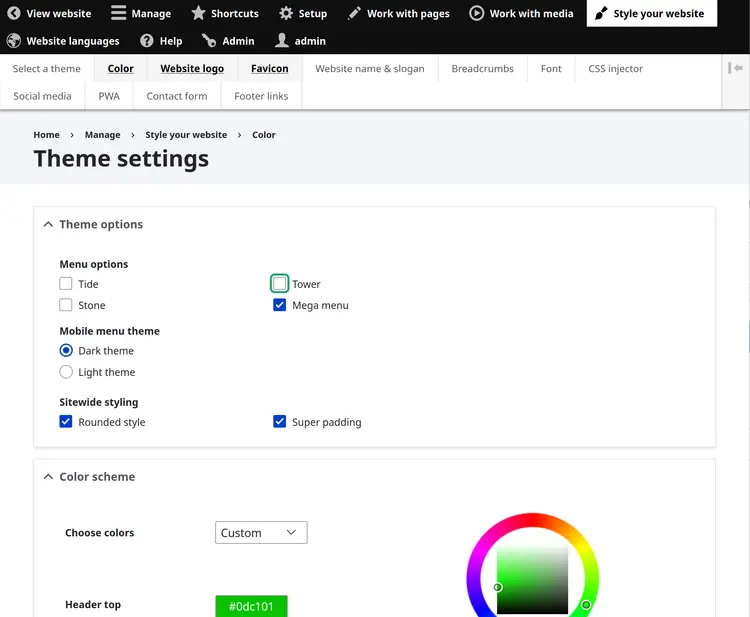Open the CSS injector tab
Image resolution: width=750 pixels, height=617 pixels.
[616, 68]
